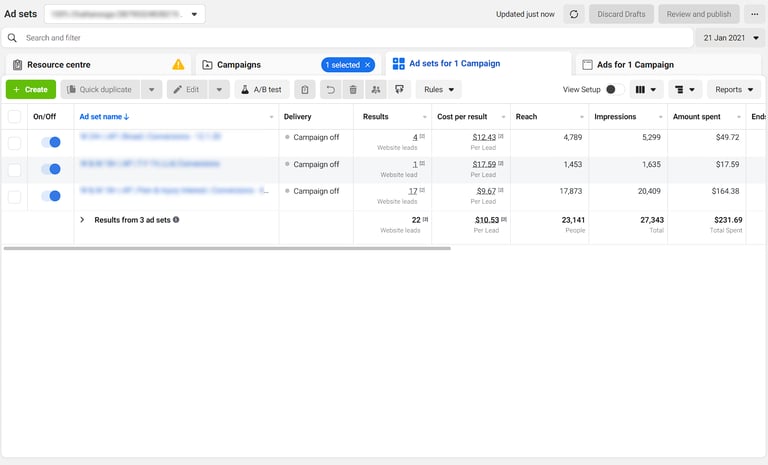Click the clipboard paste icon in toolbar
768x465 pixels.
(305, 90)
